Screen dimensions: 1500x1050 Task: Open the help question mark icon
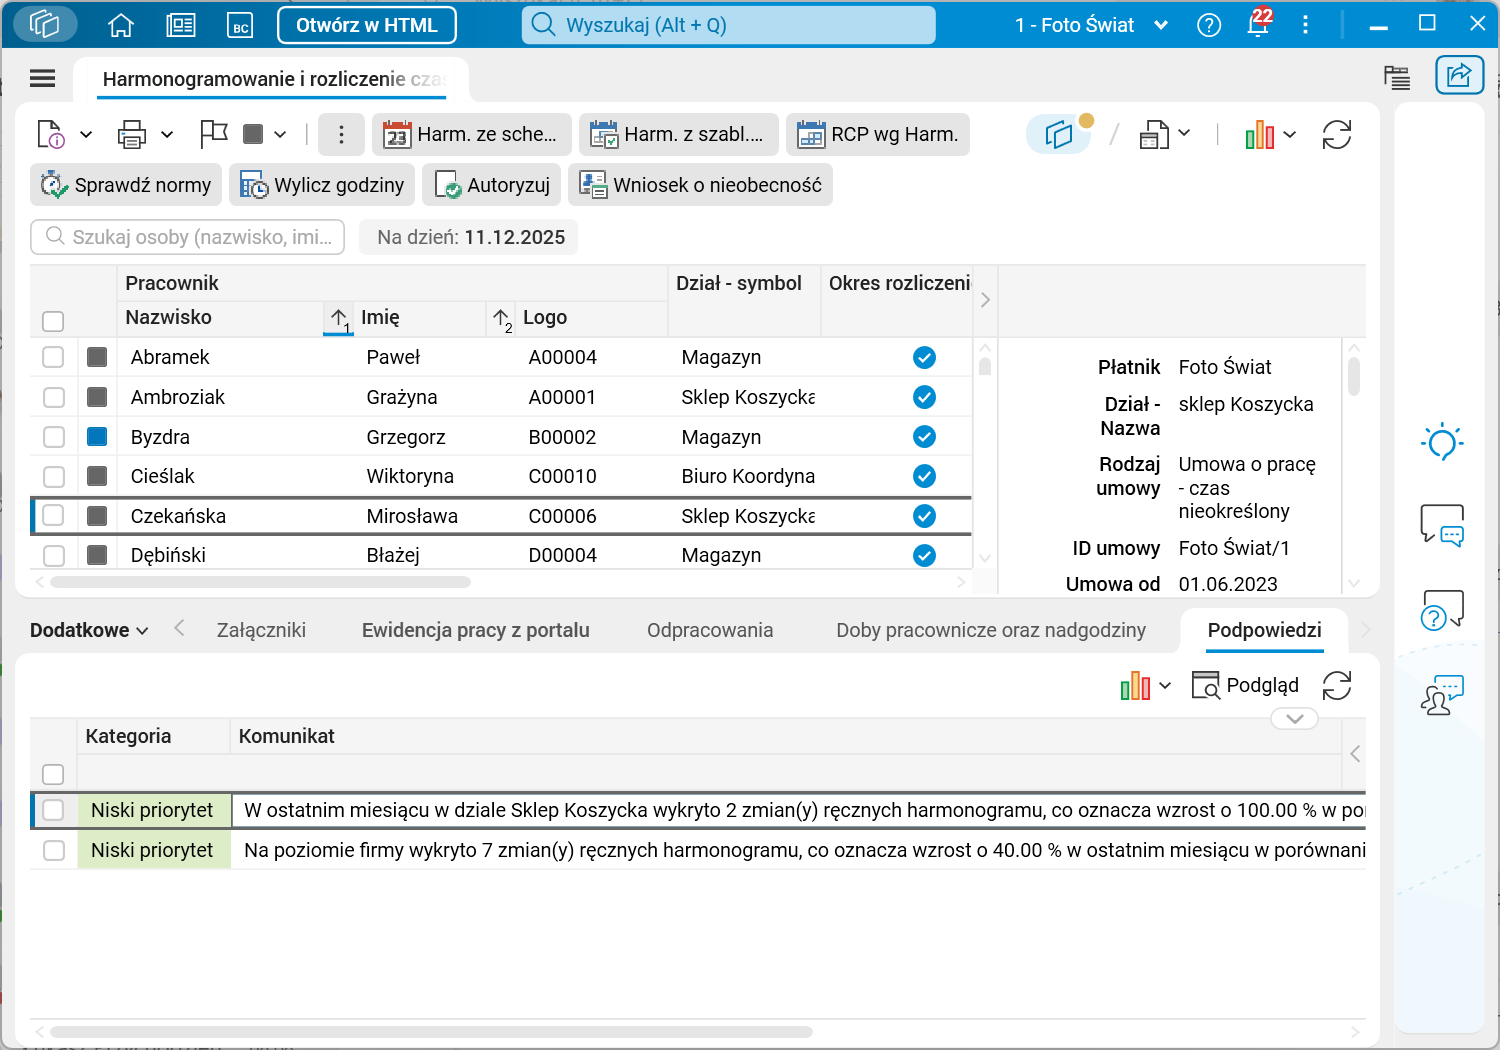click(1209, 25)
